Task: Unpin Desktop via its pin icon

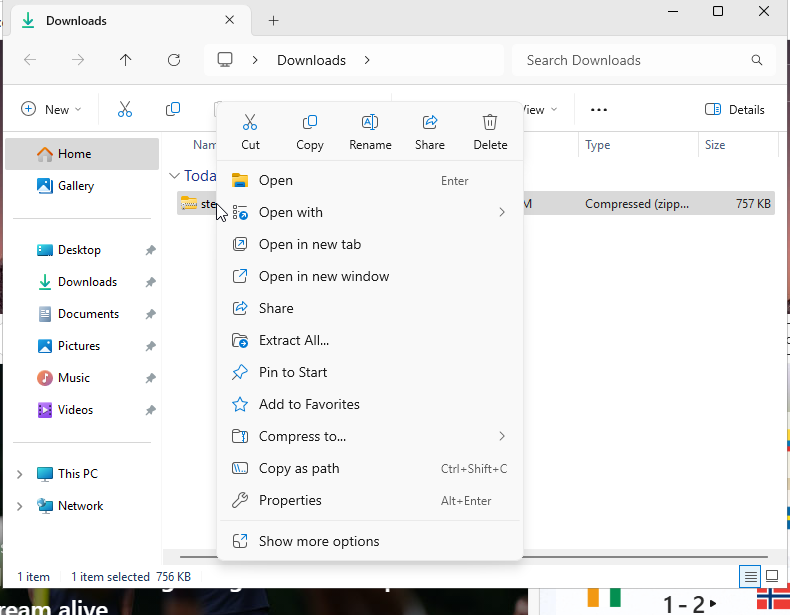Action: pos(150,250)
